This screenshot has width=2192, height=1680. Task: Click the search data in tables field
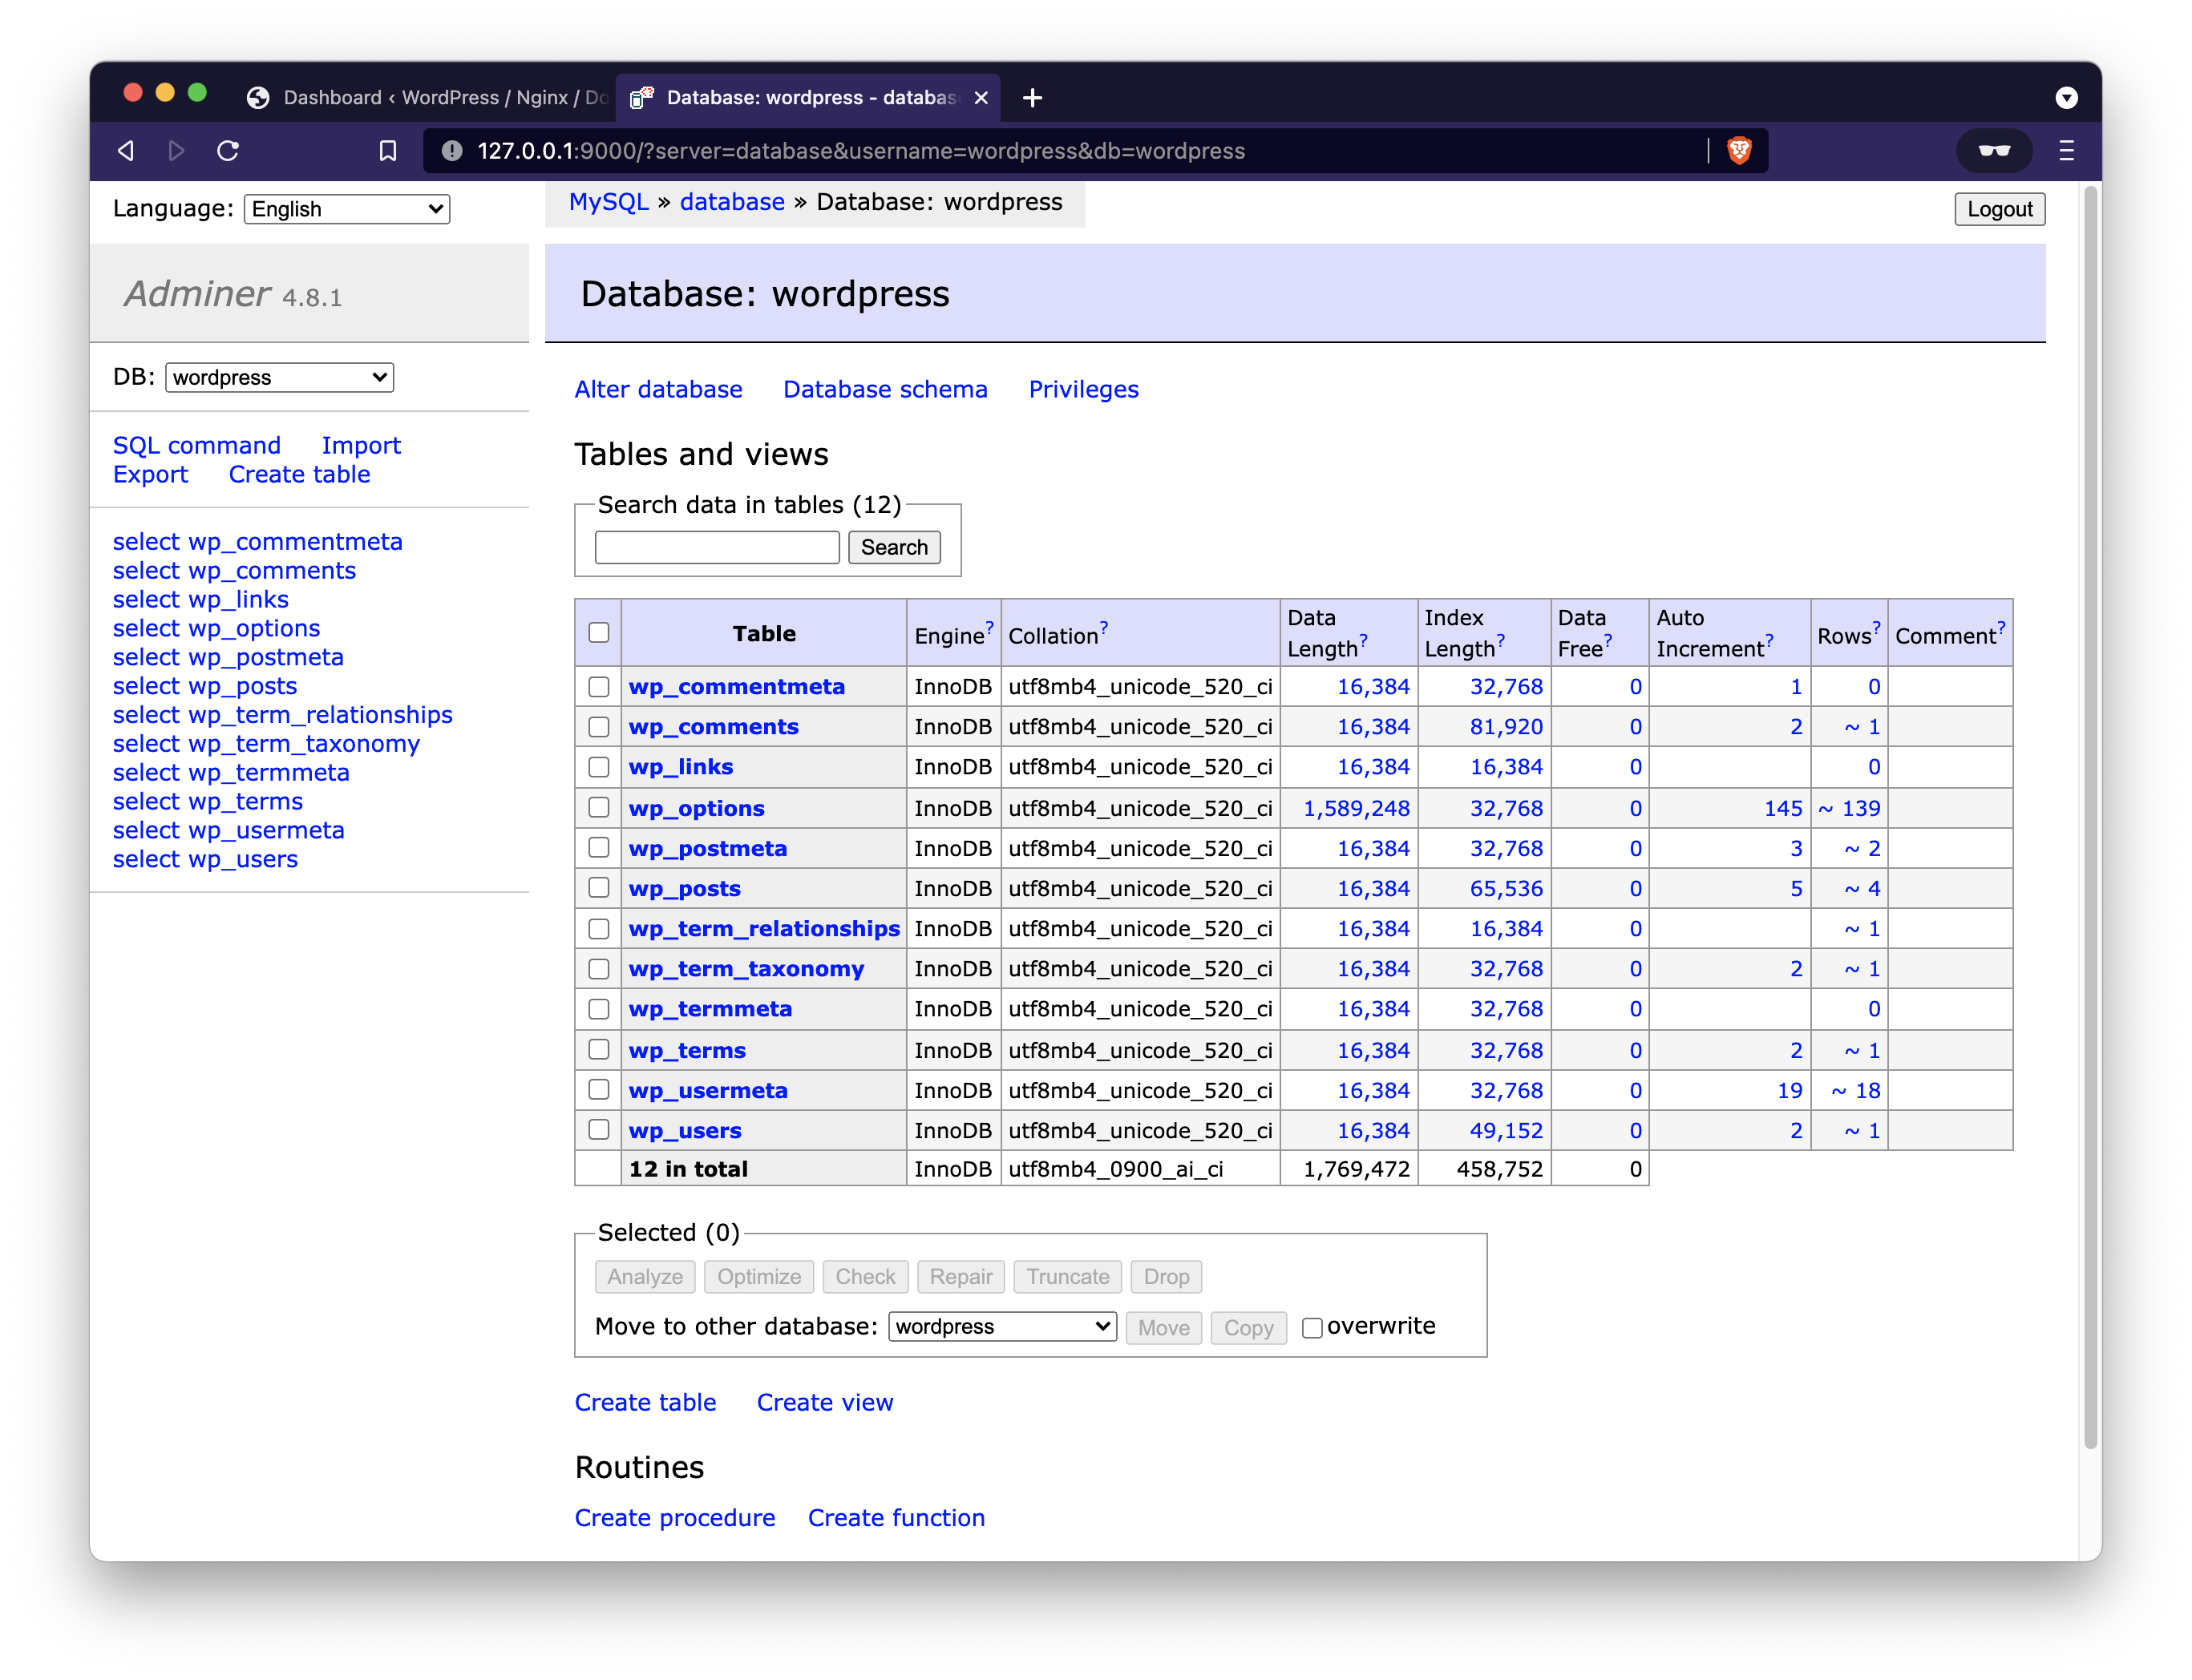[717, 547]
